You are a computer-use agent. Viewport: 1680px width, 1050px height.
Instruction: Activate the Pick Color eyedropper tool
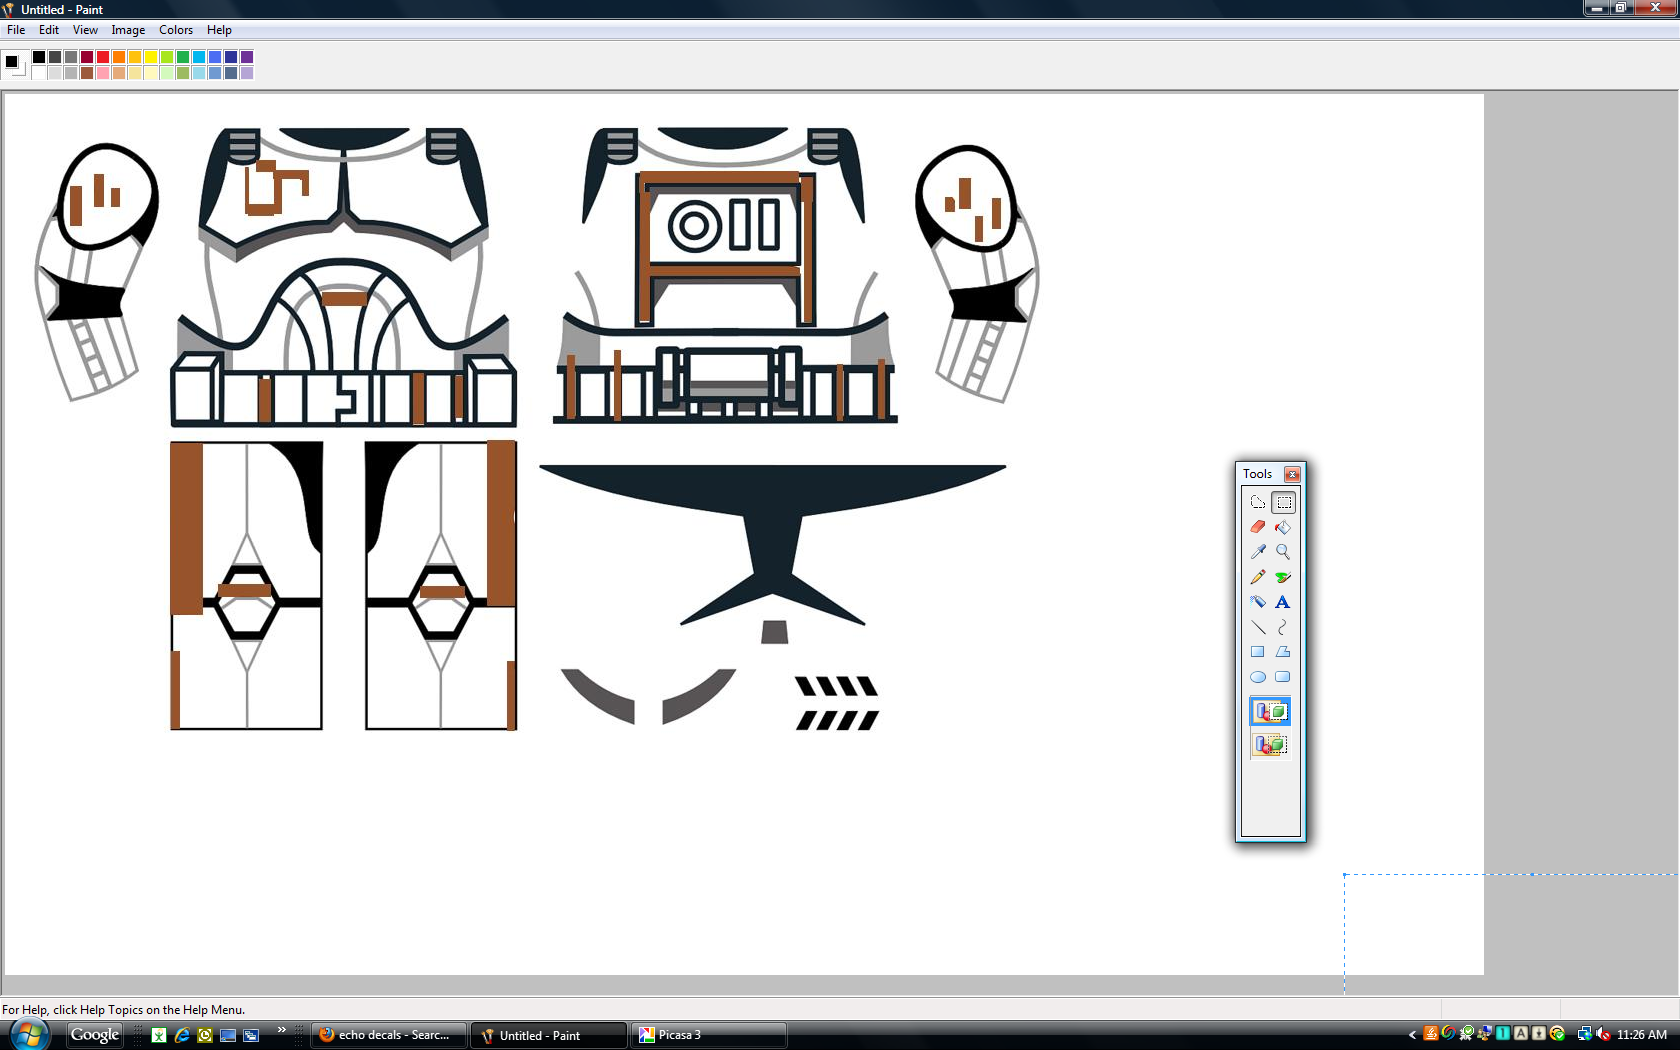coord(1258,552)
